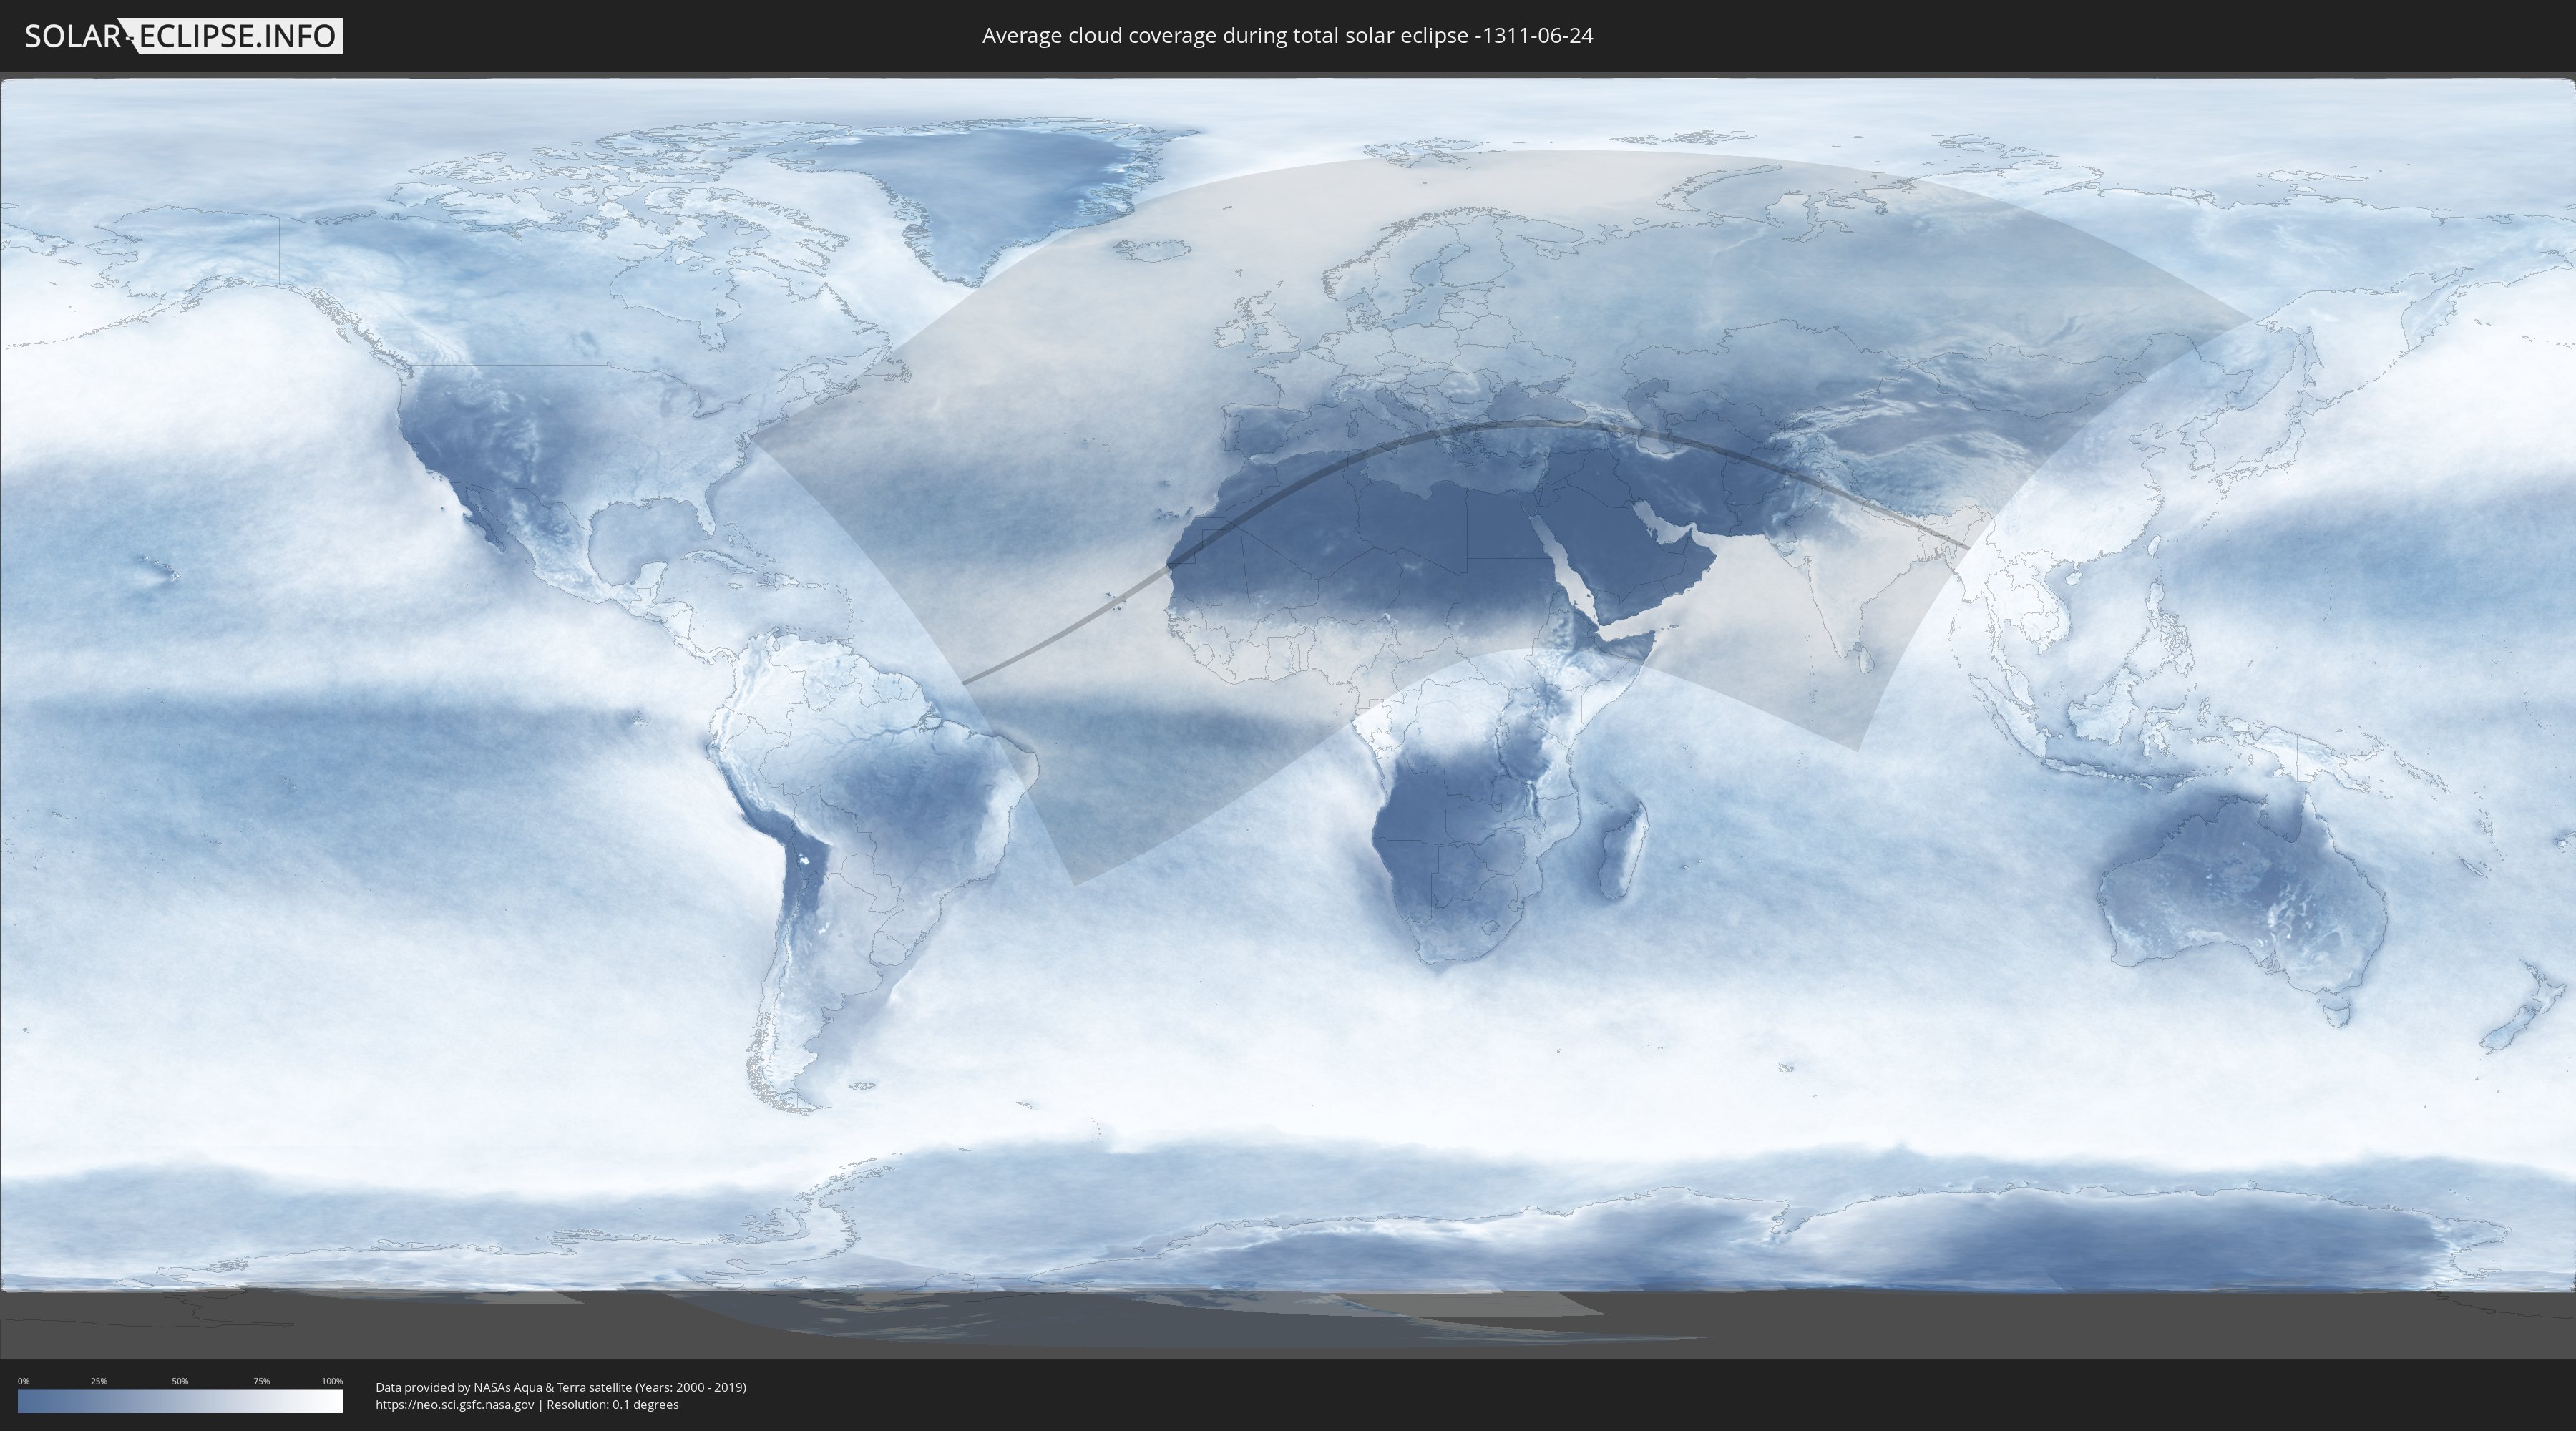Click the 50% legend label

(180, 1381)
